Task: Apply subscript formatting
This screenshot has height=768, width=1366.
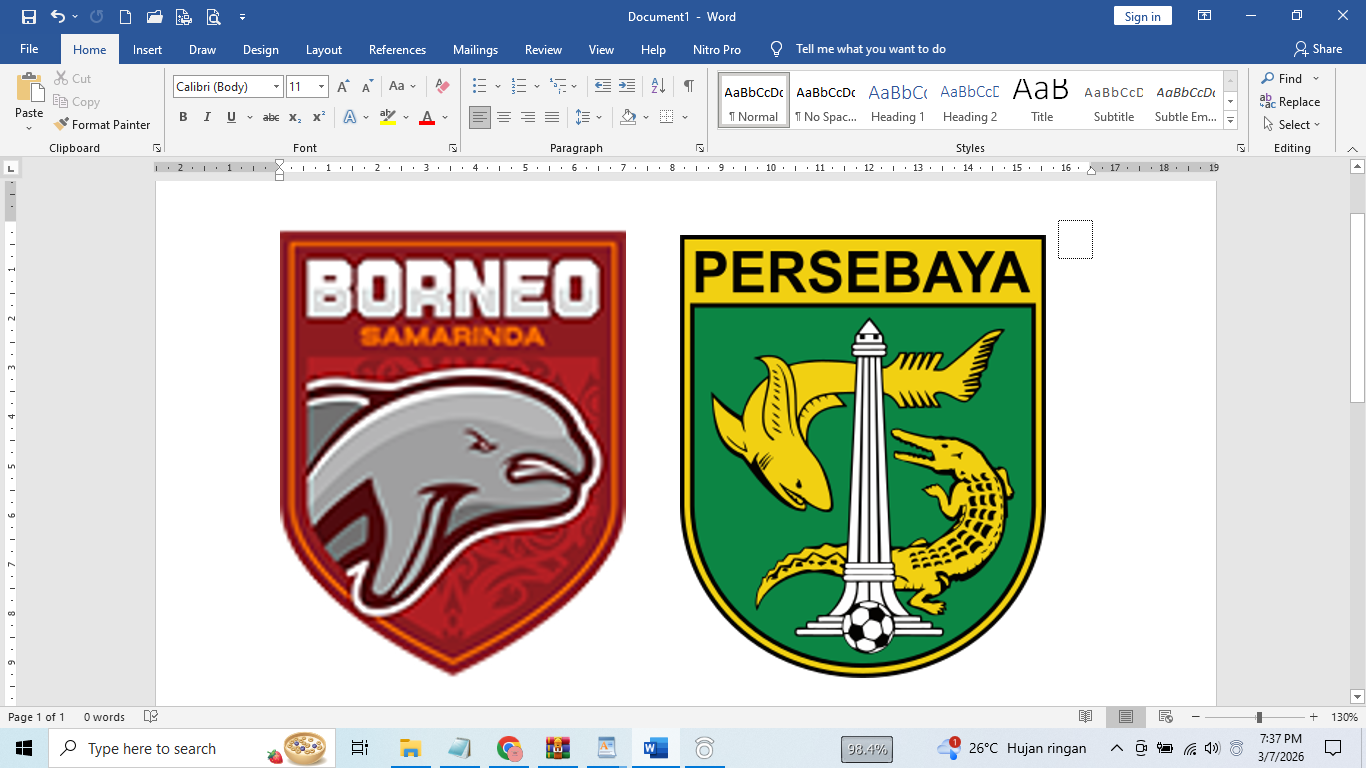Action: (295, 117)
